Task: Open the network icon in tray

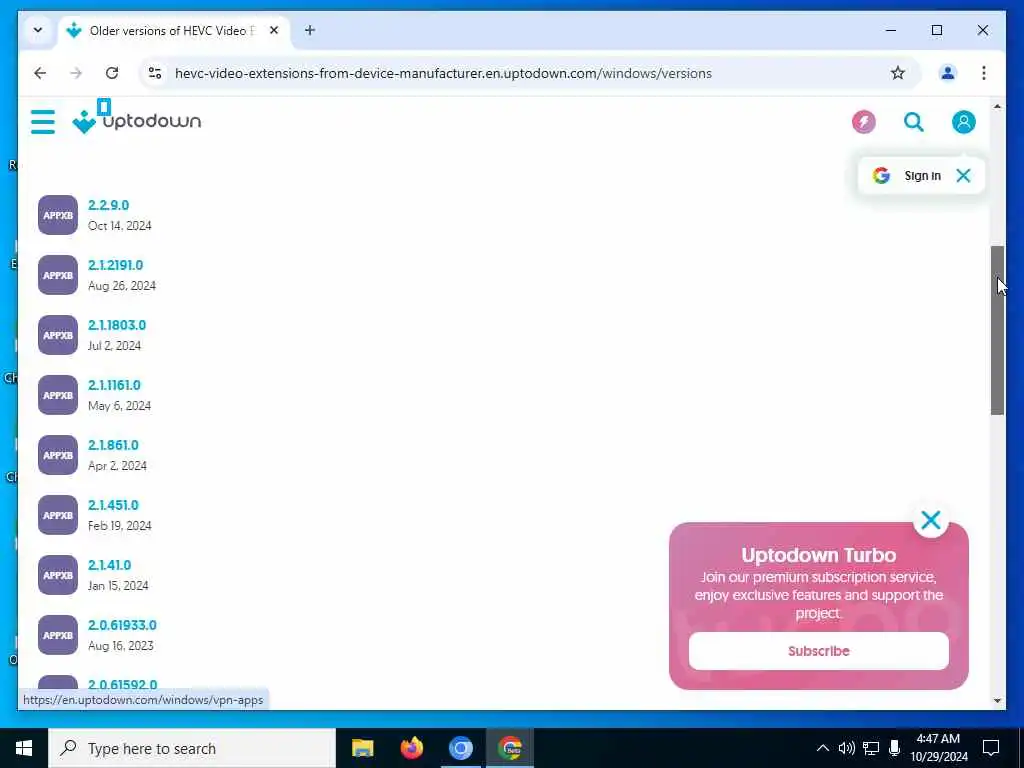Action: click(x=871, y=748)
